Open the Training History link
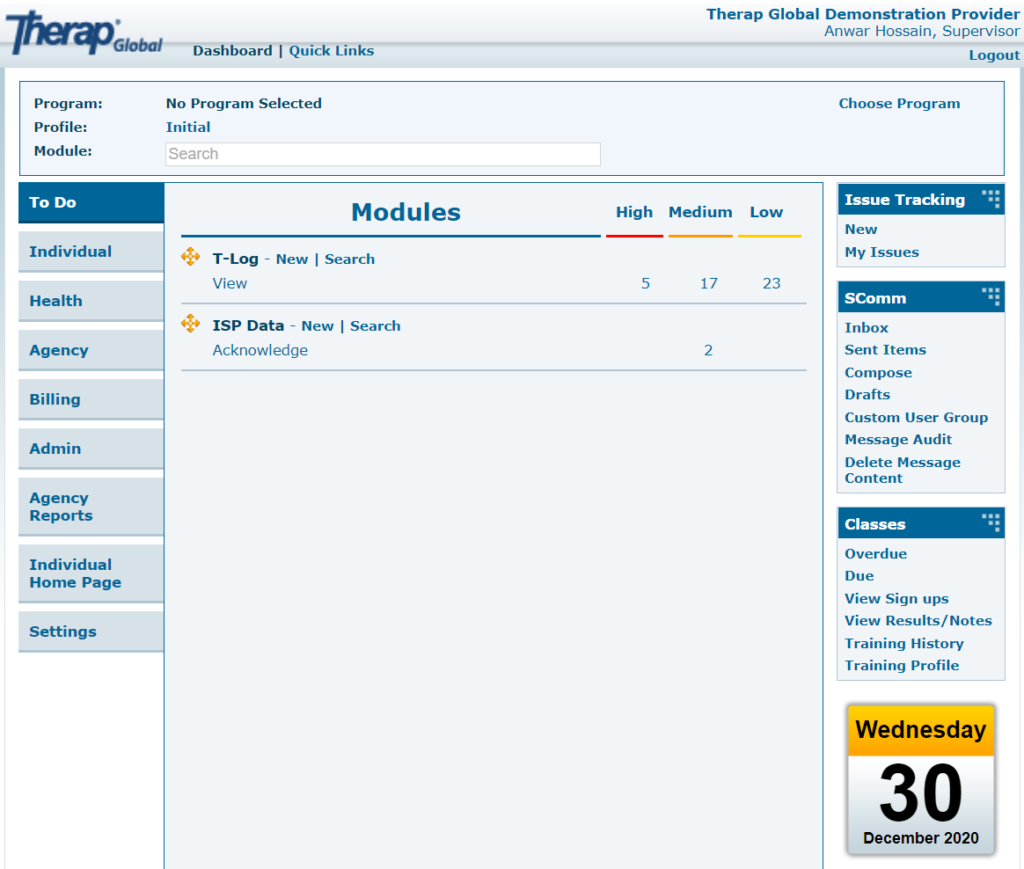Screen dimensions: 1024x869 tap(903, 644)
